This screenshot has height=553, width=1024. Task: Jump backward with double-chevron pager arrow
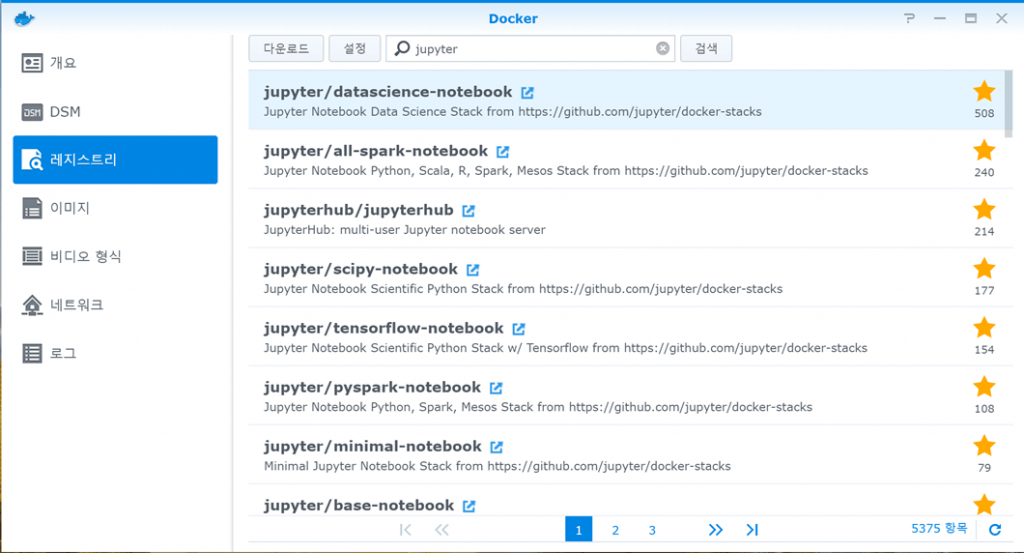[442, 529]
